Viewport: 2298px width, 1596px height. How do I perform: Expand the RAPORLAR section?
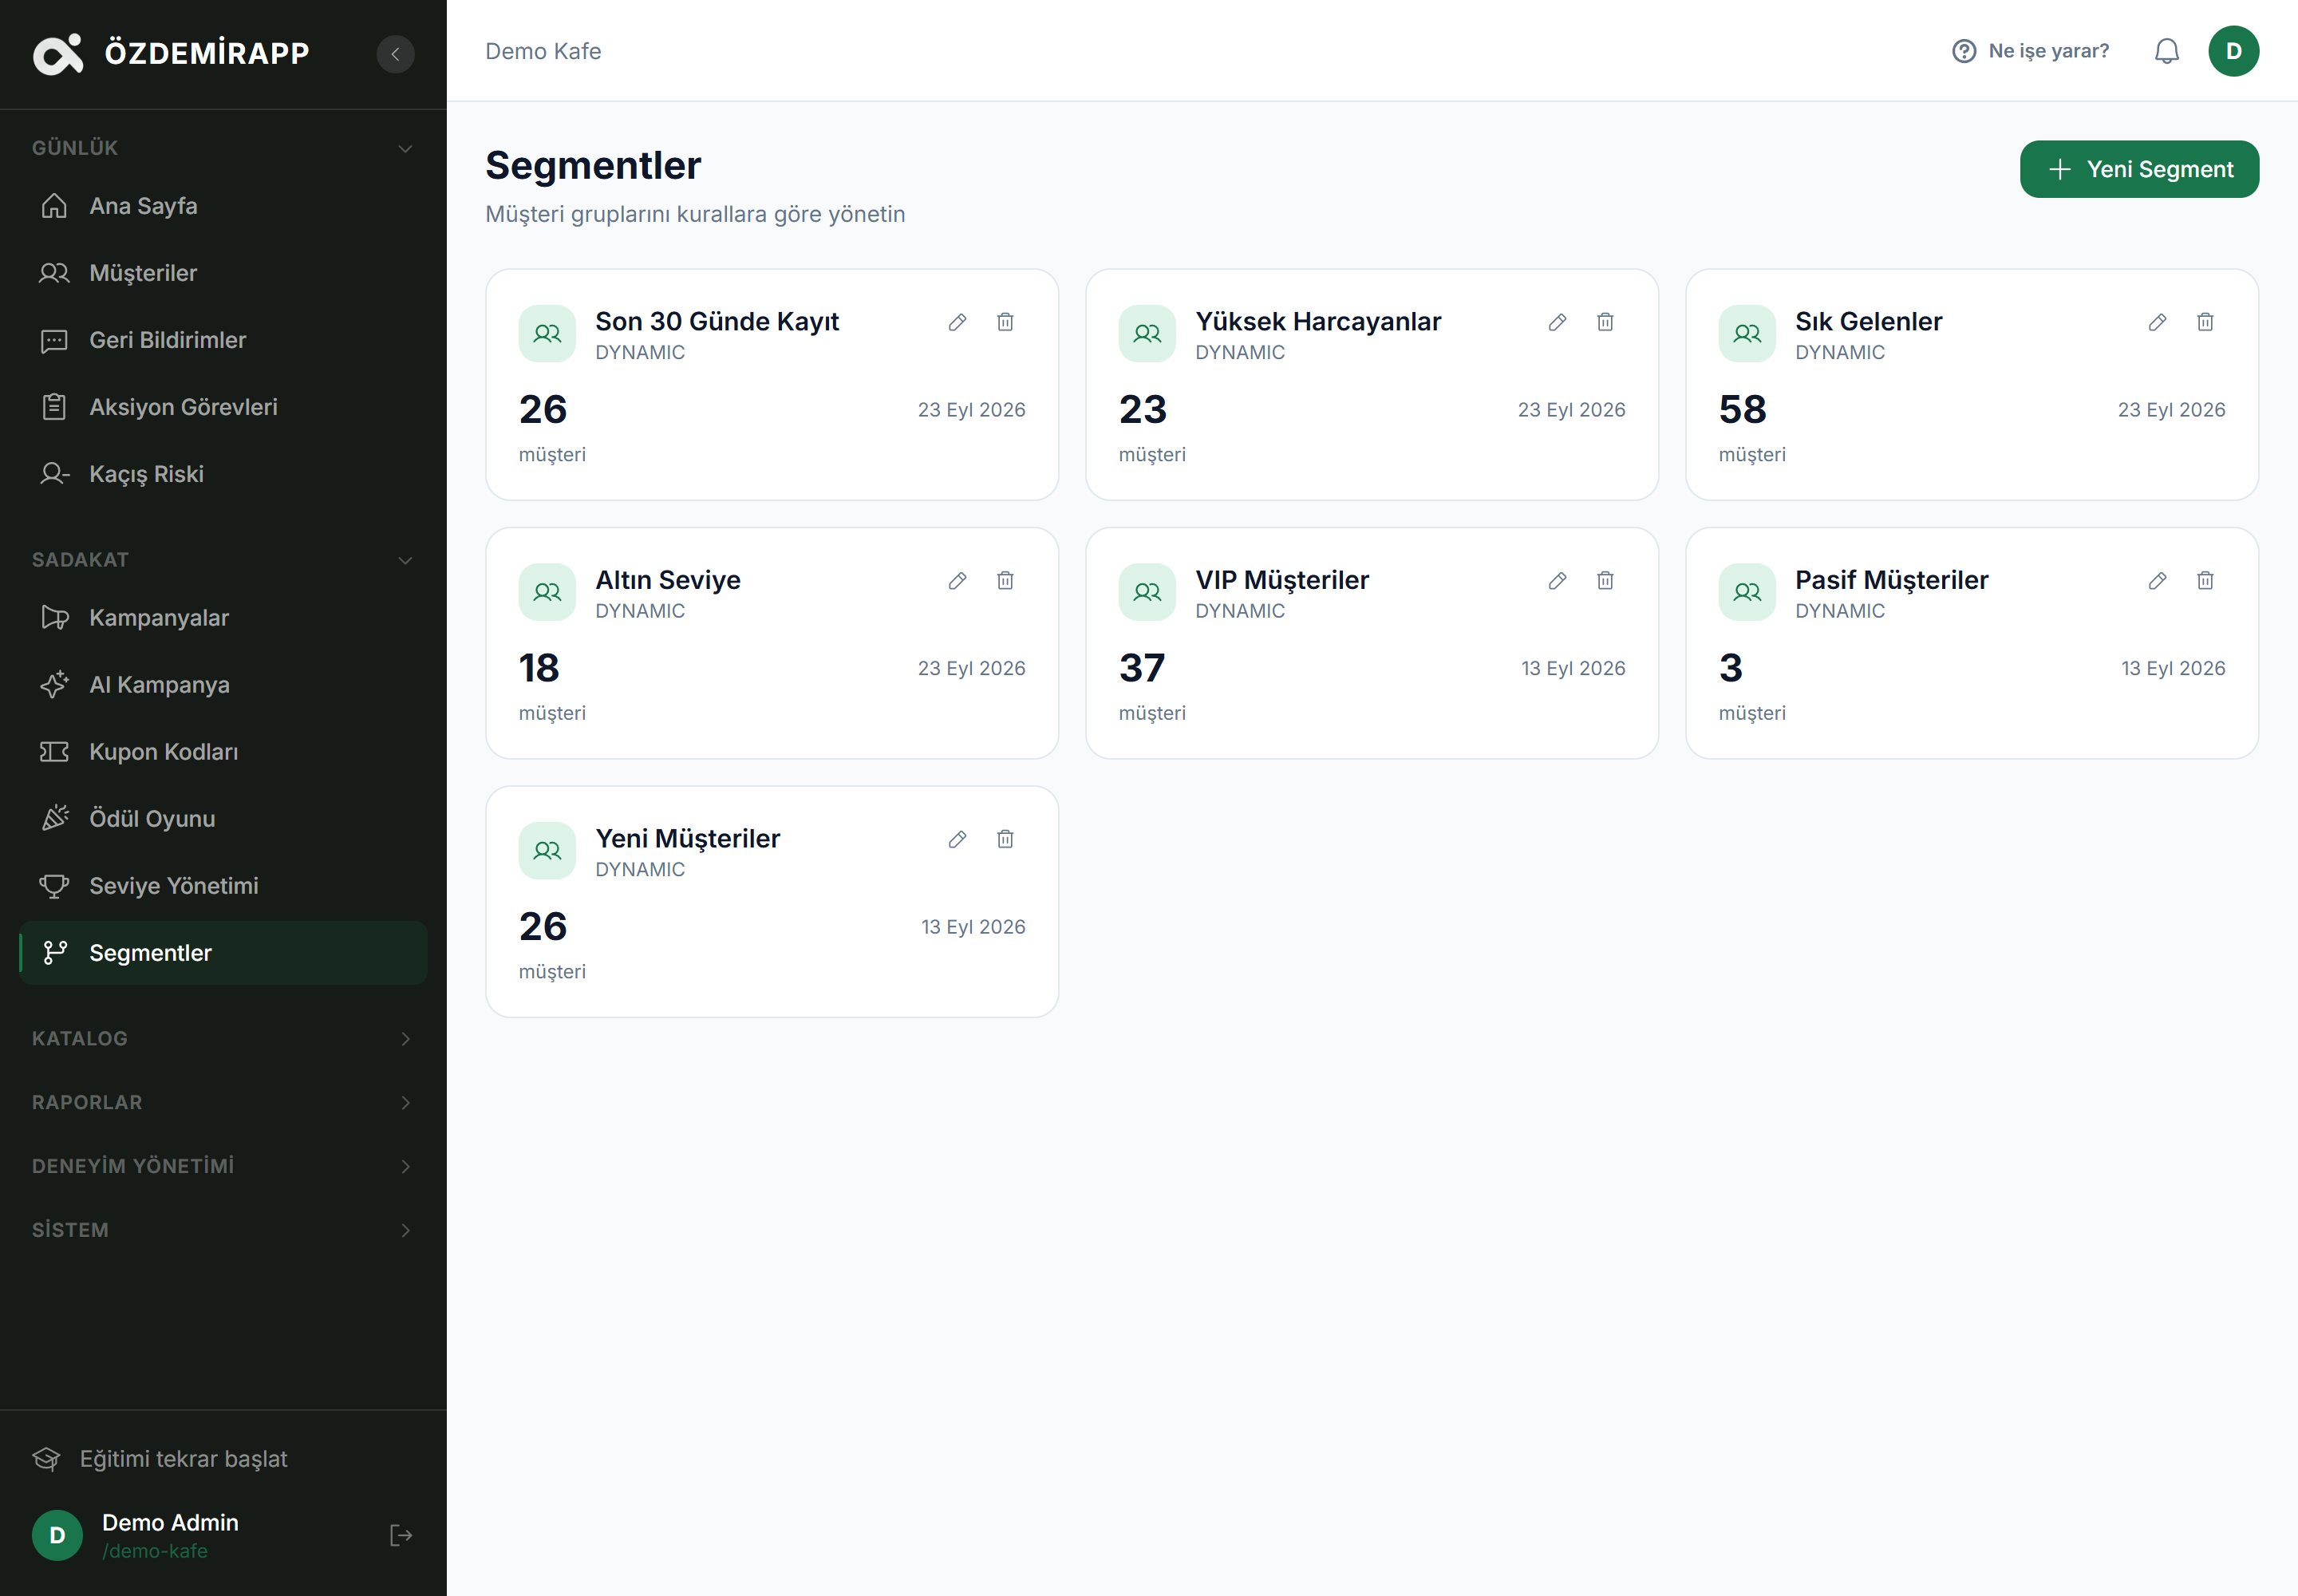pos(223,1103)
